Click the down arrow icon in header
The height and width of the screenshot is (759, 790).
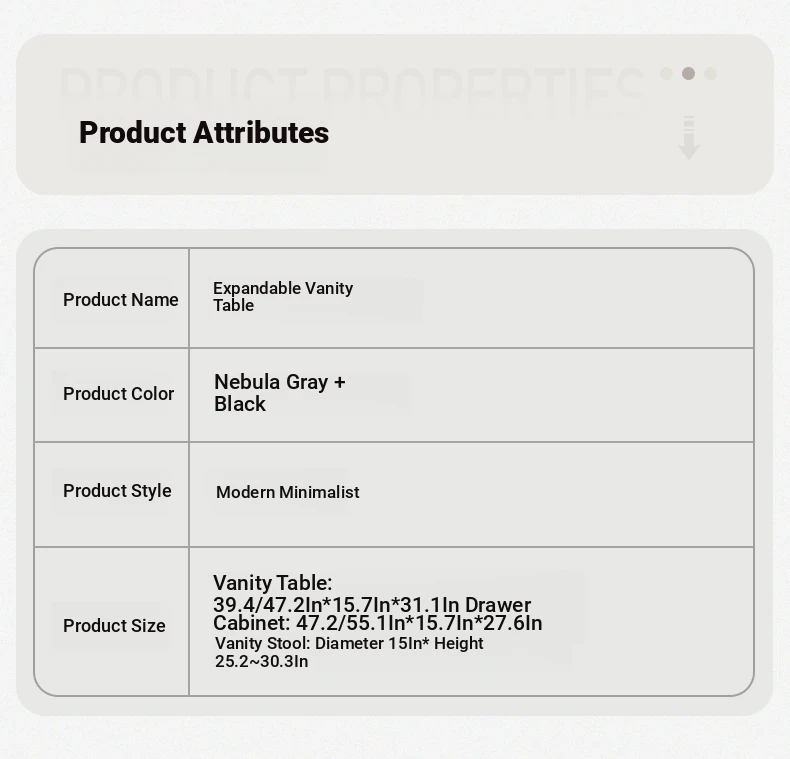[x=688, y=138]
